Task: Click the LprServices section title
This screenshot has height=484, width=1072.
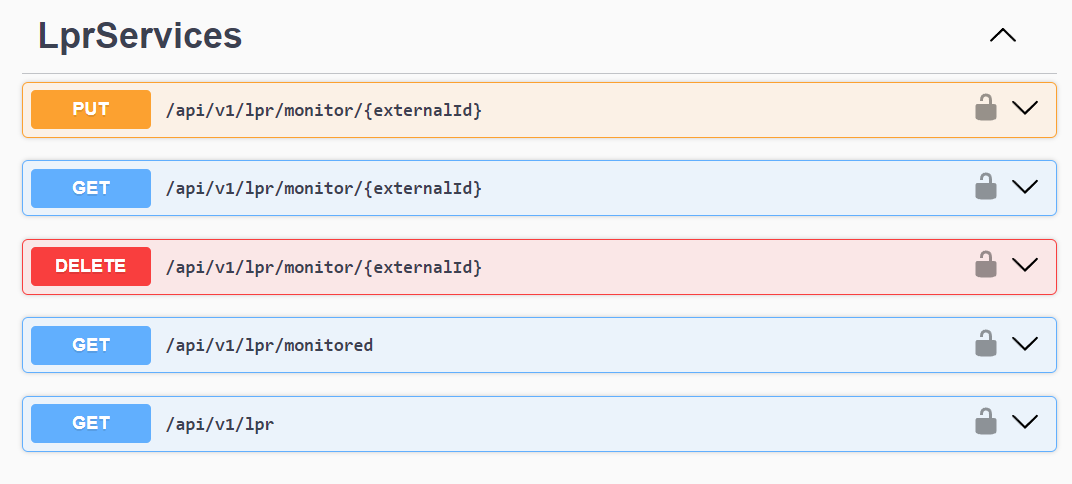Action: (x=139, y=36)
